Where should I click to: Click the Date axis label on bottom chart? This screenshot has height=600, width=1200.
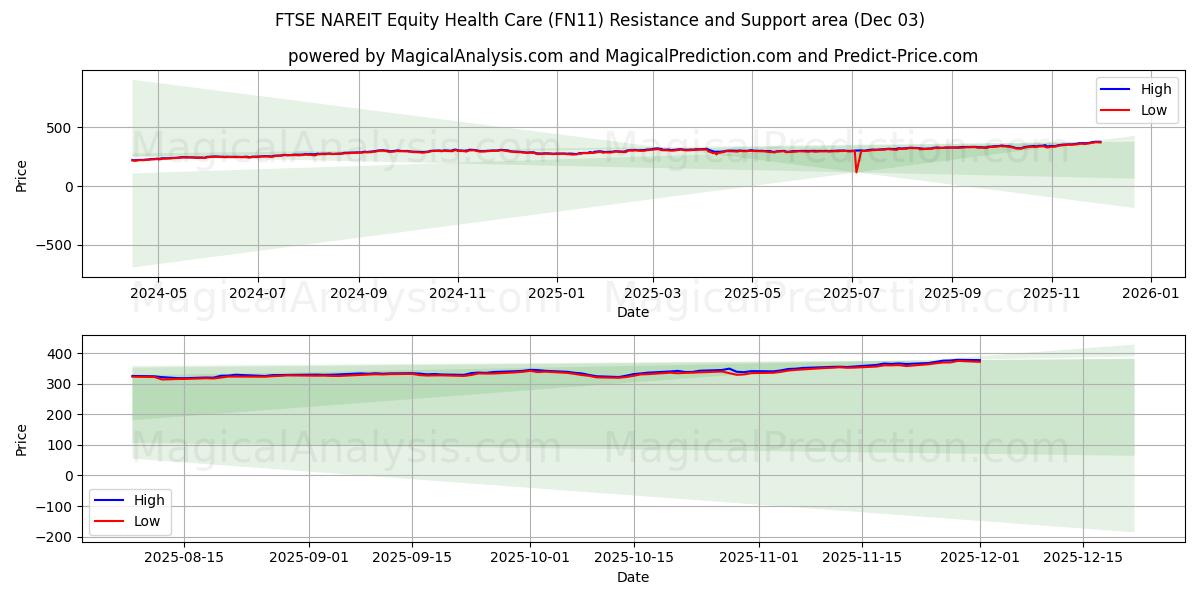point(635,577)
